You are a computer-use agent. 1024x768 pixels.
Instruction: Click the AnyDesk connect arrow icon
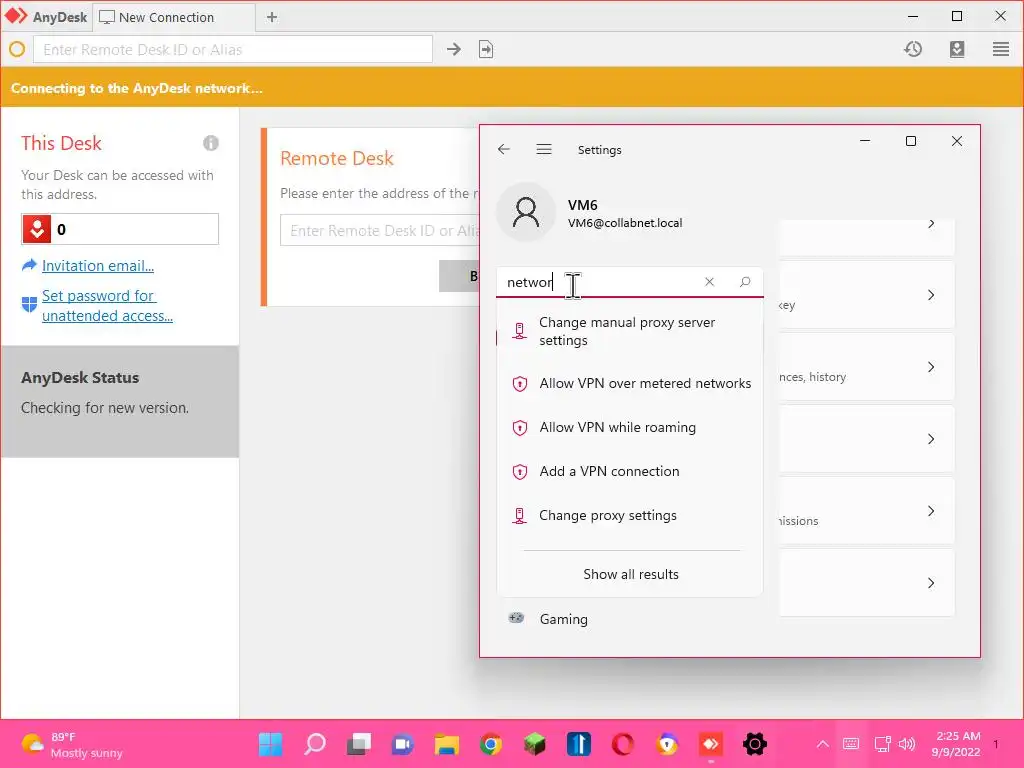[454, 49]
